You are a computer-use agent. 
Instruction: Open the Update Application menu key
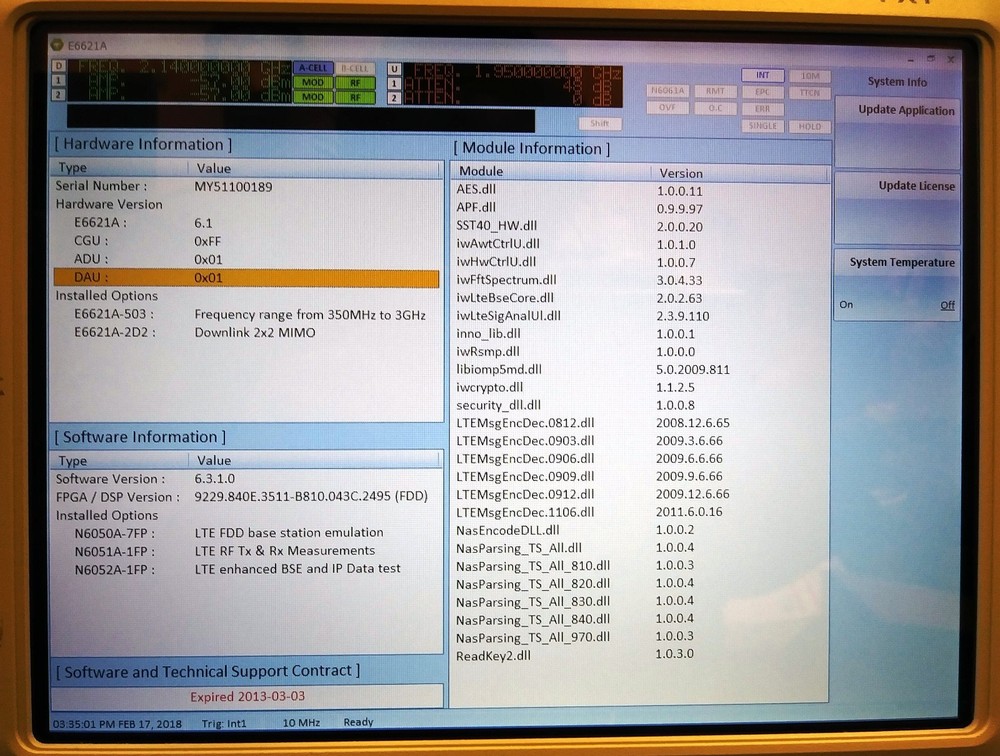tap(897, 132)
